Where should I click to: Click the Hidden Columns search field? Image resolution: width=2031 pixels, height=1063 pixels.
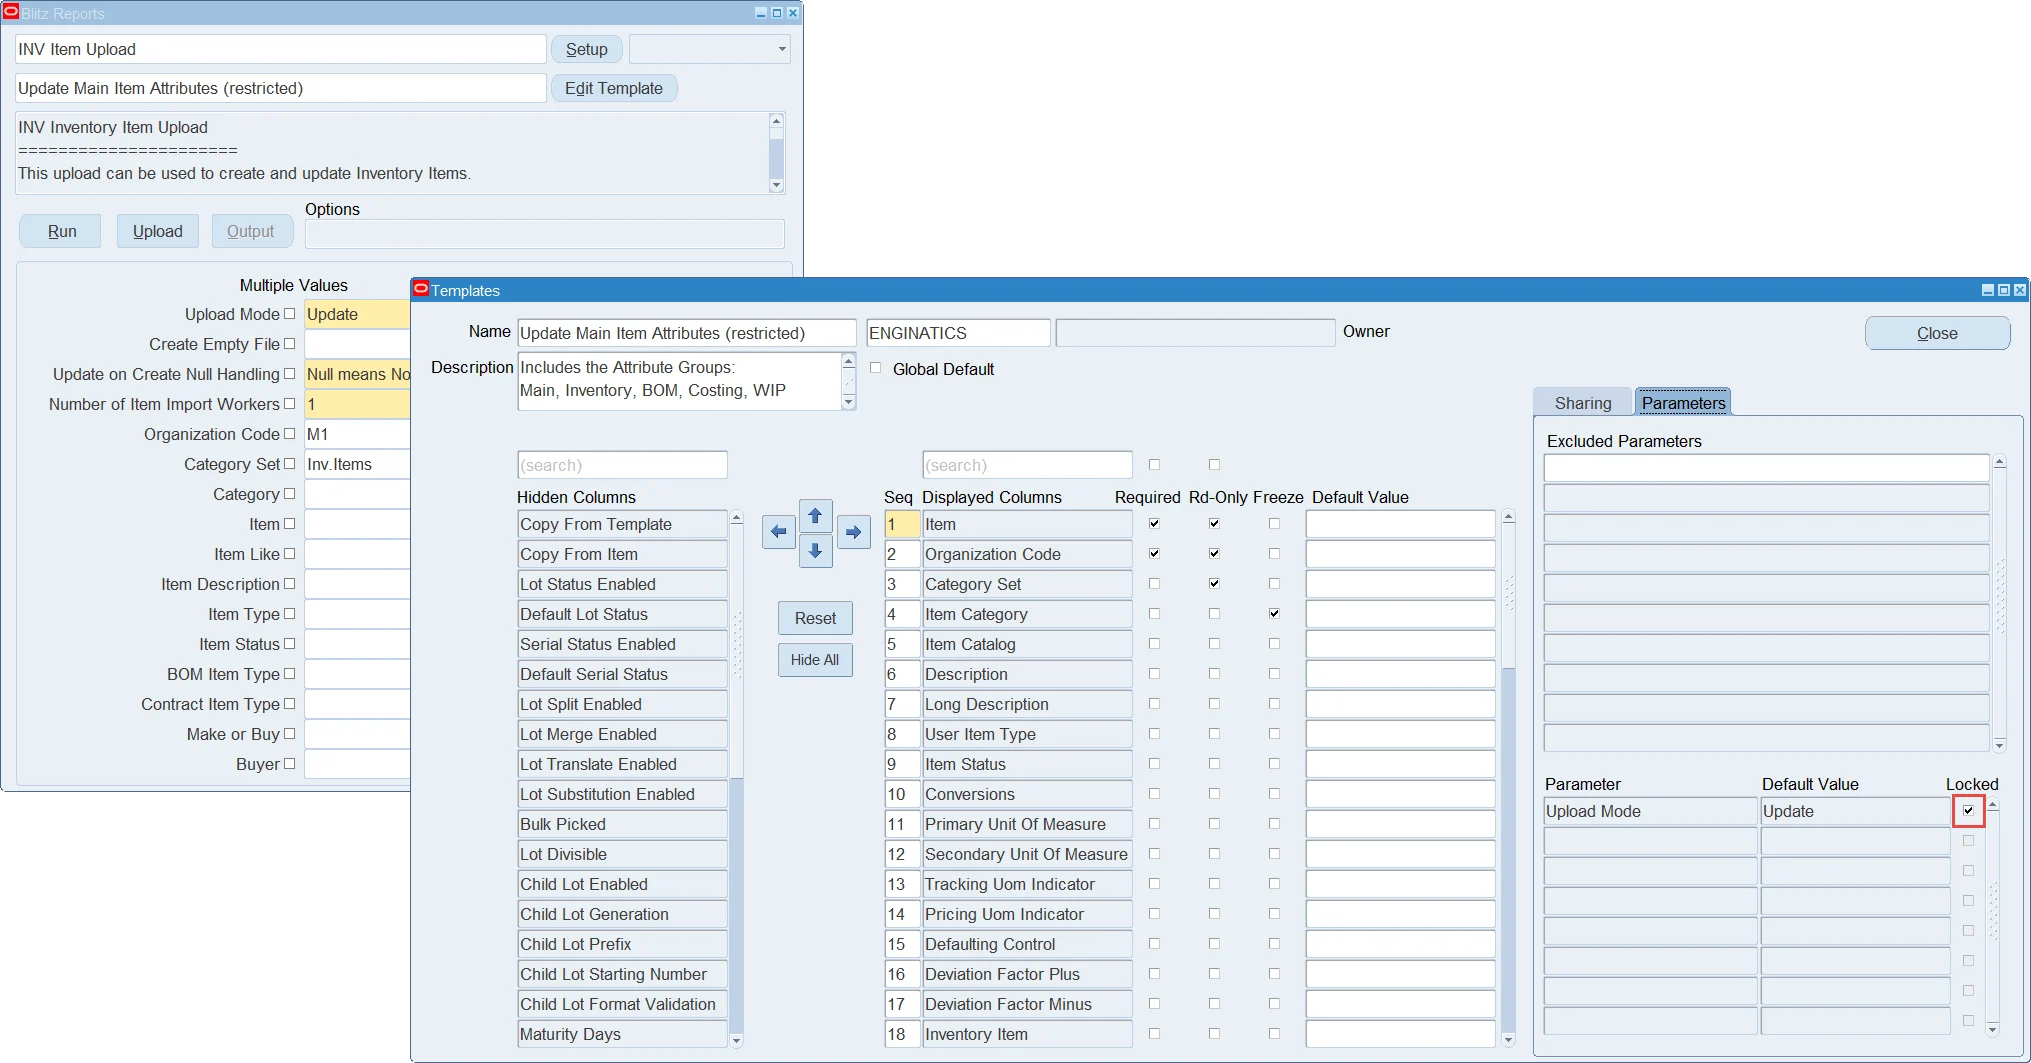pyautogui.click(x=622, y=465)
